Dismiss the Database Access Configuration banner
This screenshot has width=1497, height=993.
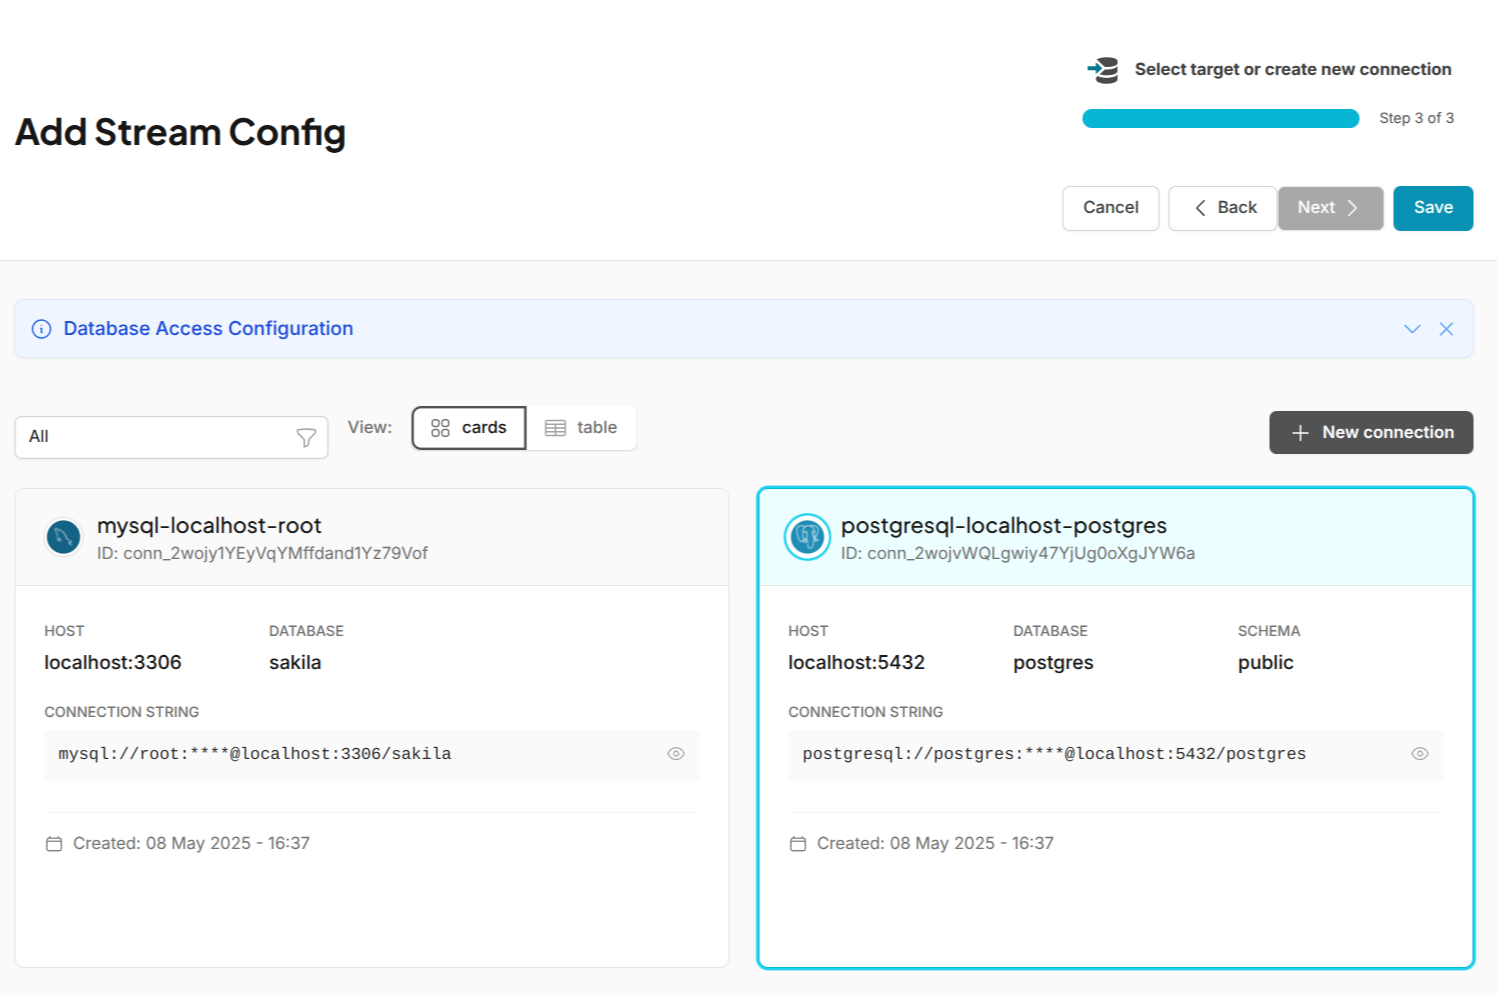[x=1446, y=328]
